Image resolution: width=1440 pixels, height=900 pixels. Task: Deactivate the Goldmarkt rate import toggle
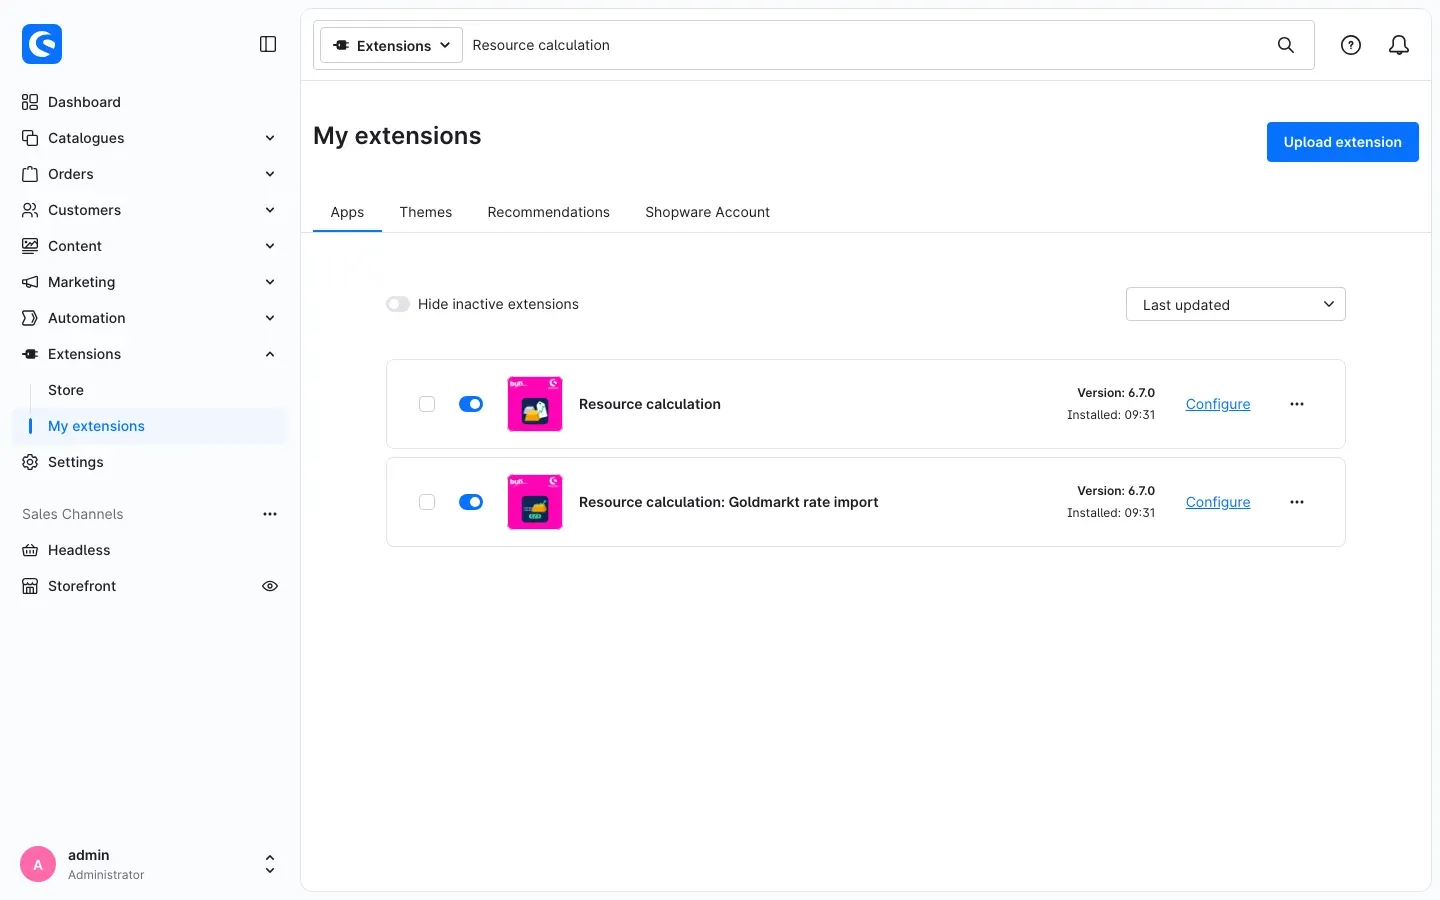point(471,502)
